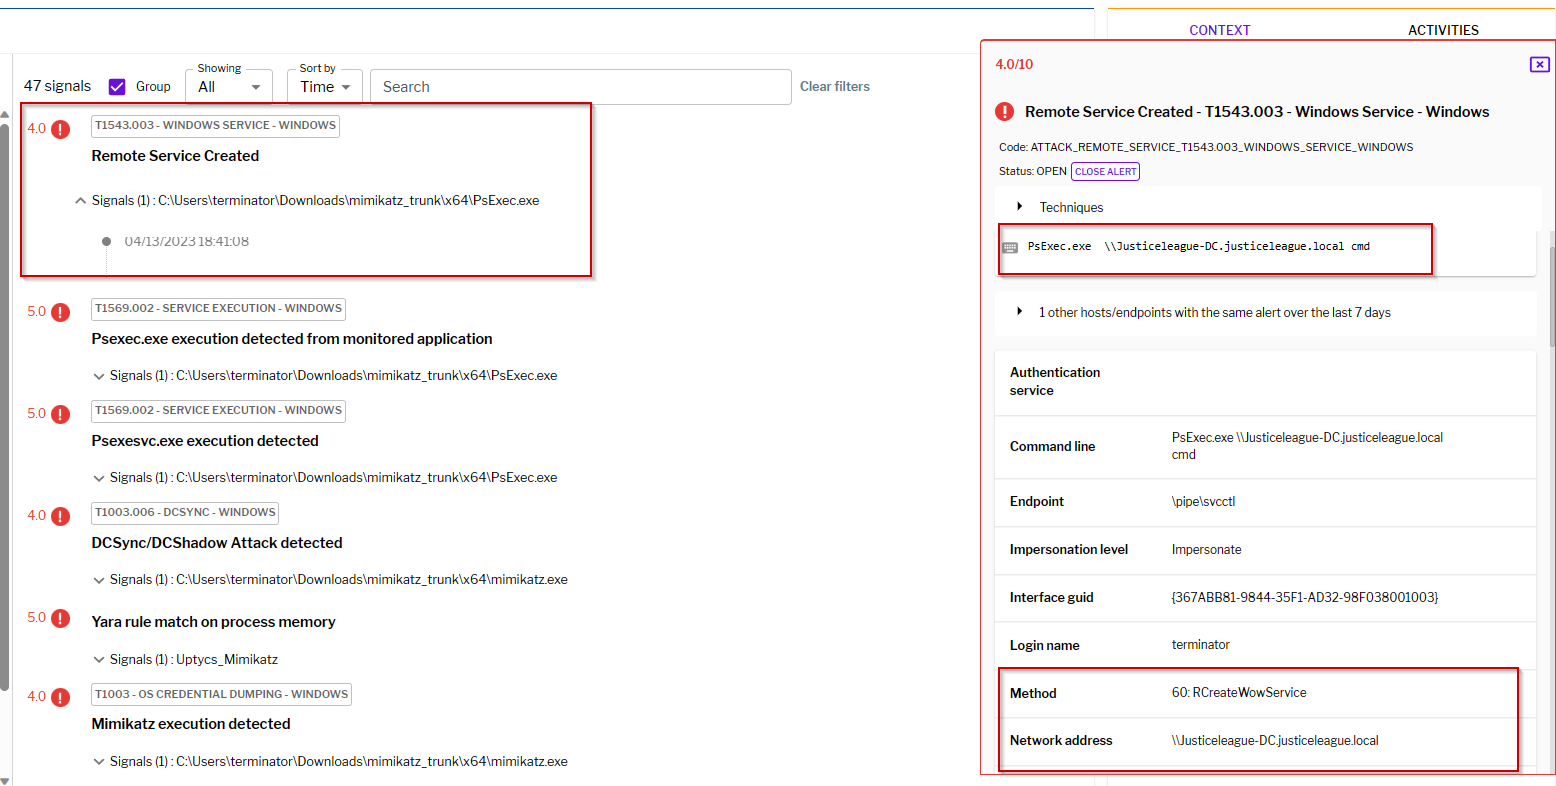Click the alert icon beside Mimikatz execution detected
The image size is (1556, 786).
[x=58, y=696]
